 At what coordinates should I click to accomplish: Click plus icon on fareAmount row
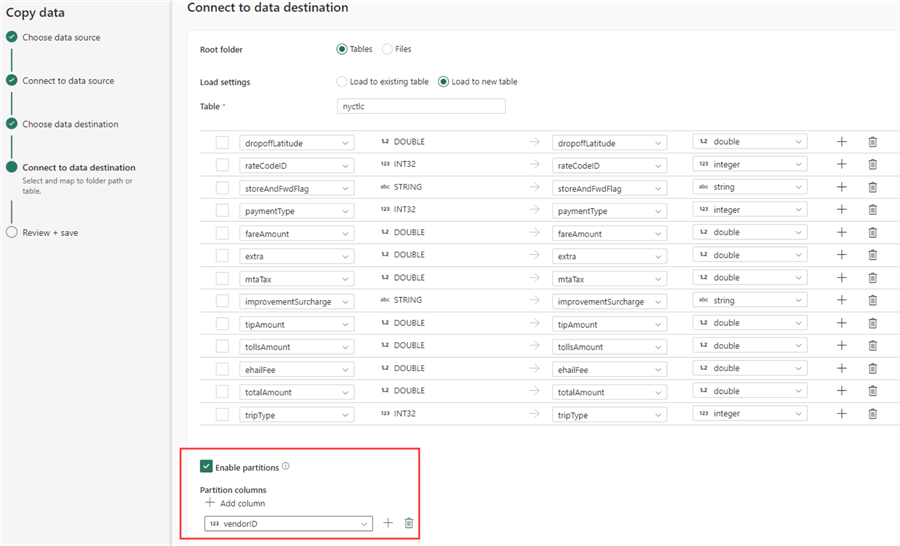pos(841,233)
